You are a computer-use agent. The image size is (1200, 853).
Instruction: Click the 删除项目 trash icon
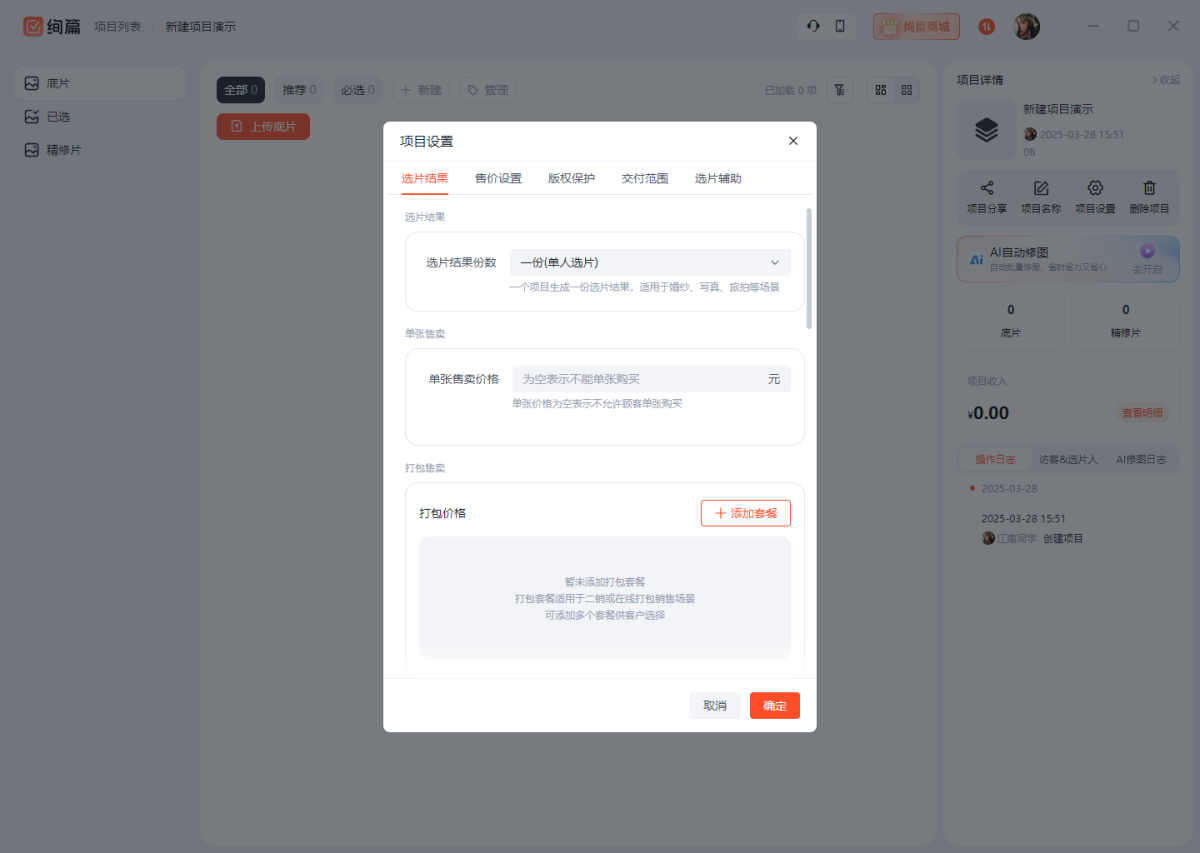pos(1149,188)
